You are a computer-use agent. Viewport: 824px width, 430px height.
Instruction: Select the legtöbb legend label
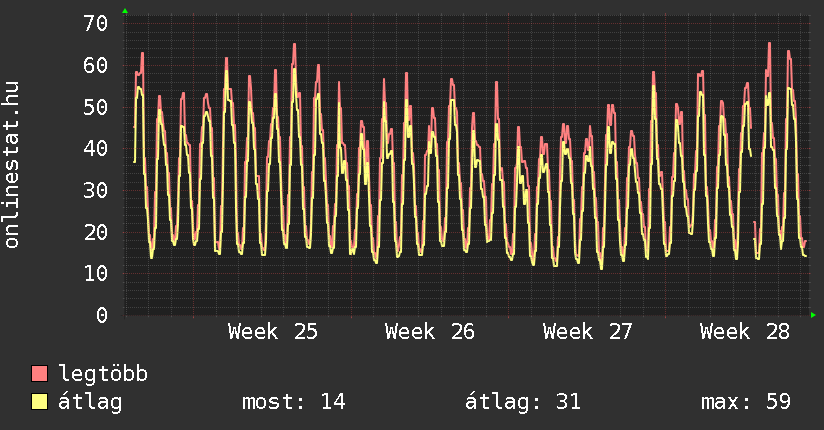coord(103,373)
